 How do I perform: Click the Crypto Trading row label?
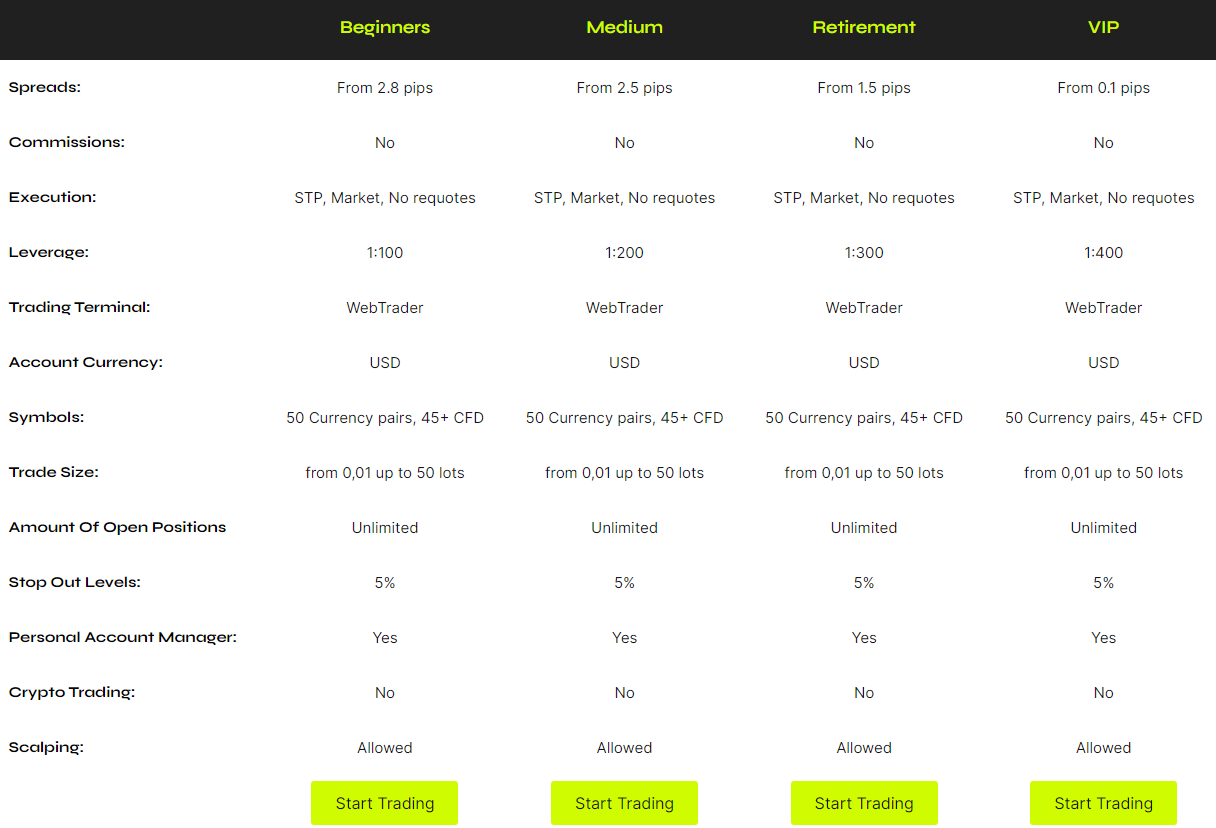click(x=72, y=692)
